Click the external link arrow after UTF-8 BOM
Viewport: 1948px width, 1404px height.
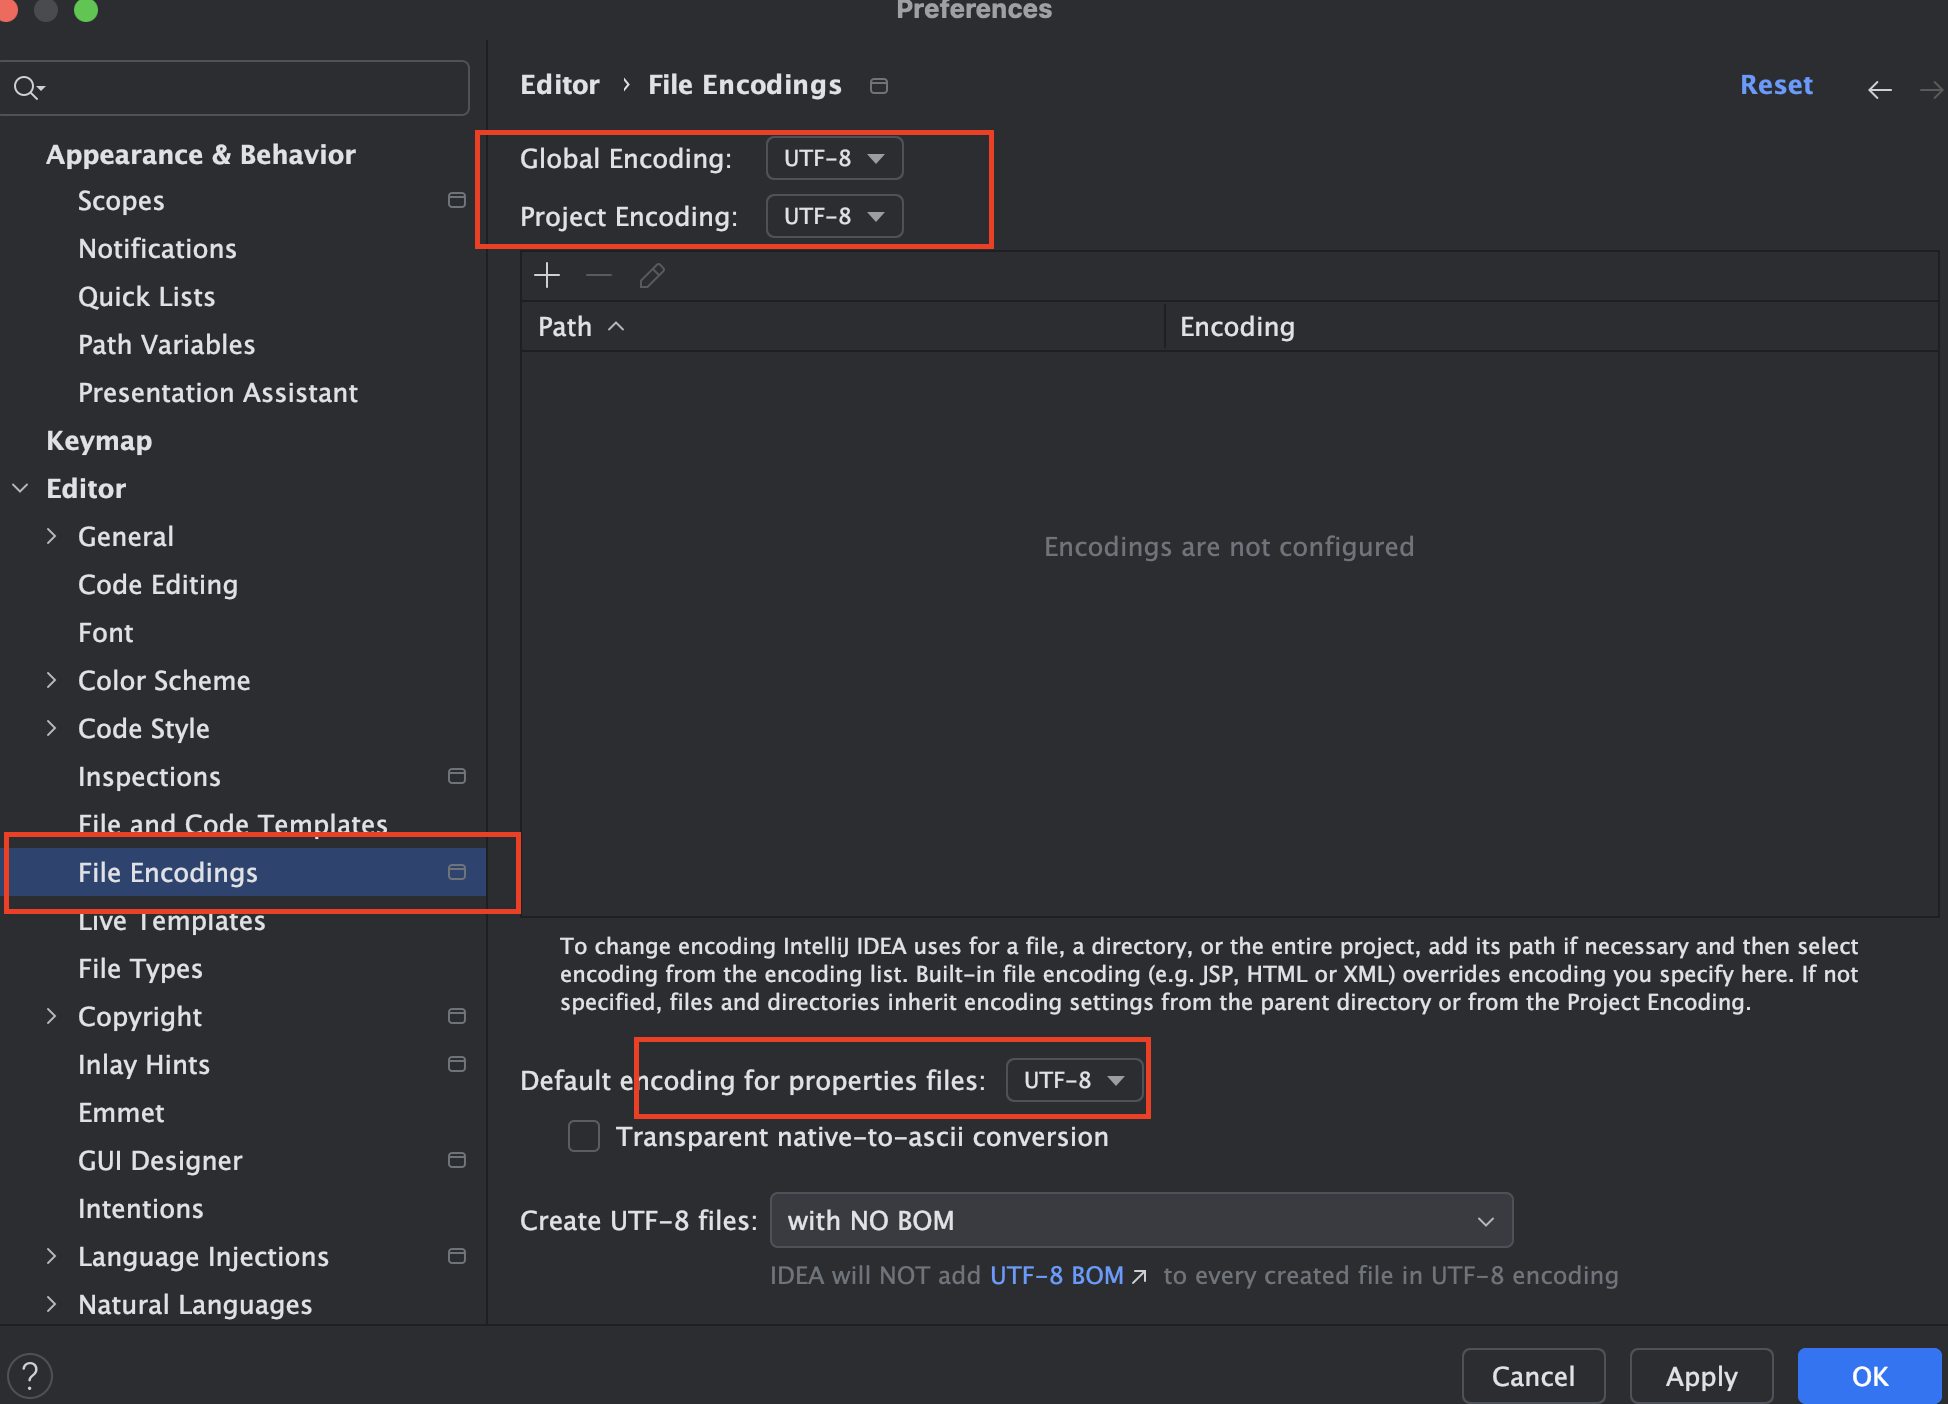coord(1139,1276)
